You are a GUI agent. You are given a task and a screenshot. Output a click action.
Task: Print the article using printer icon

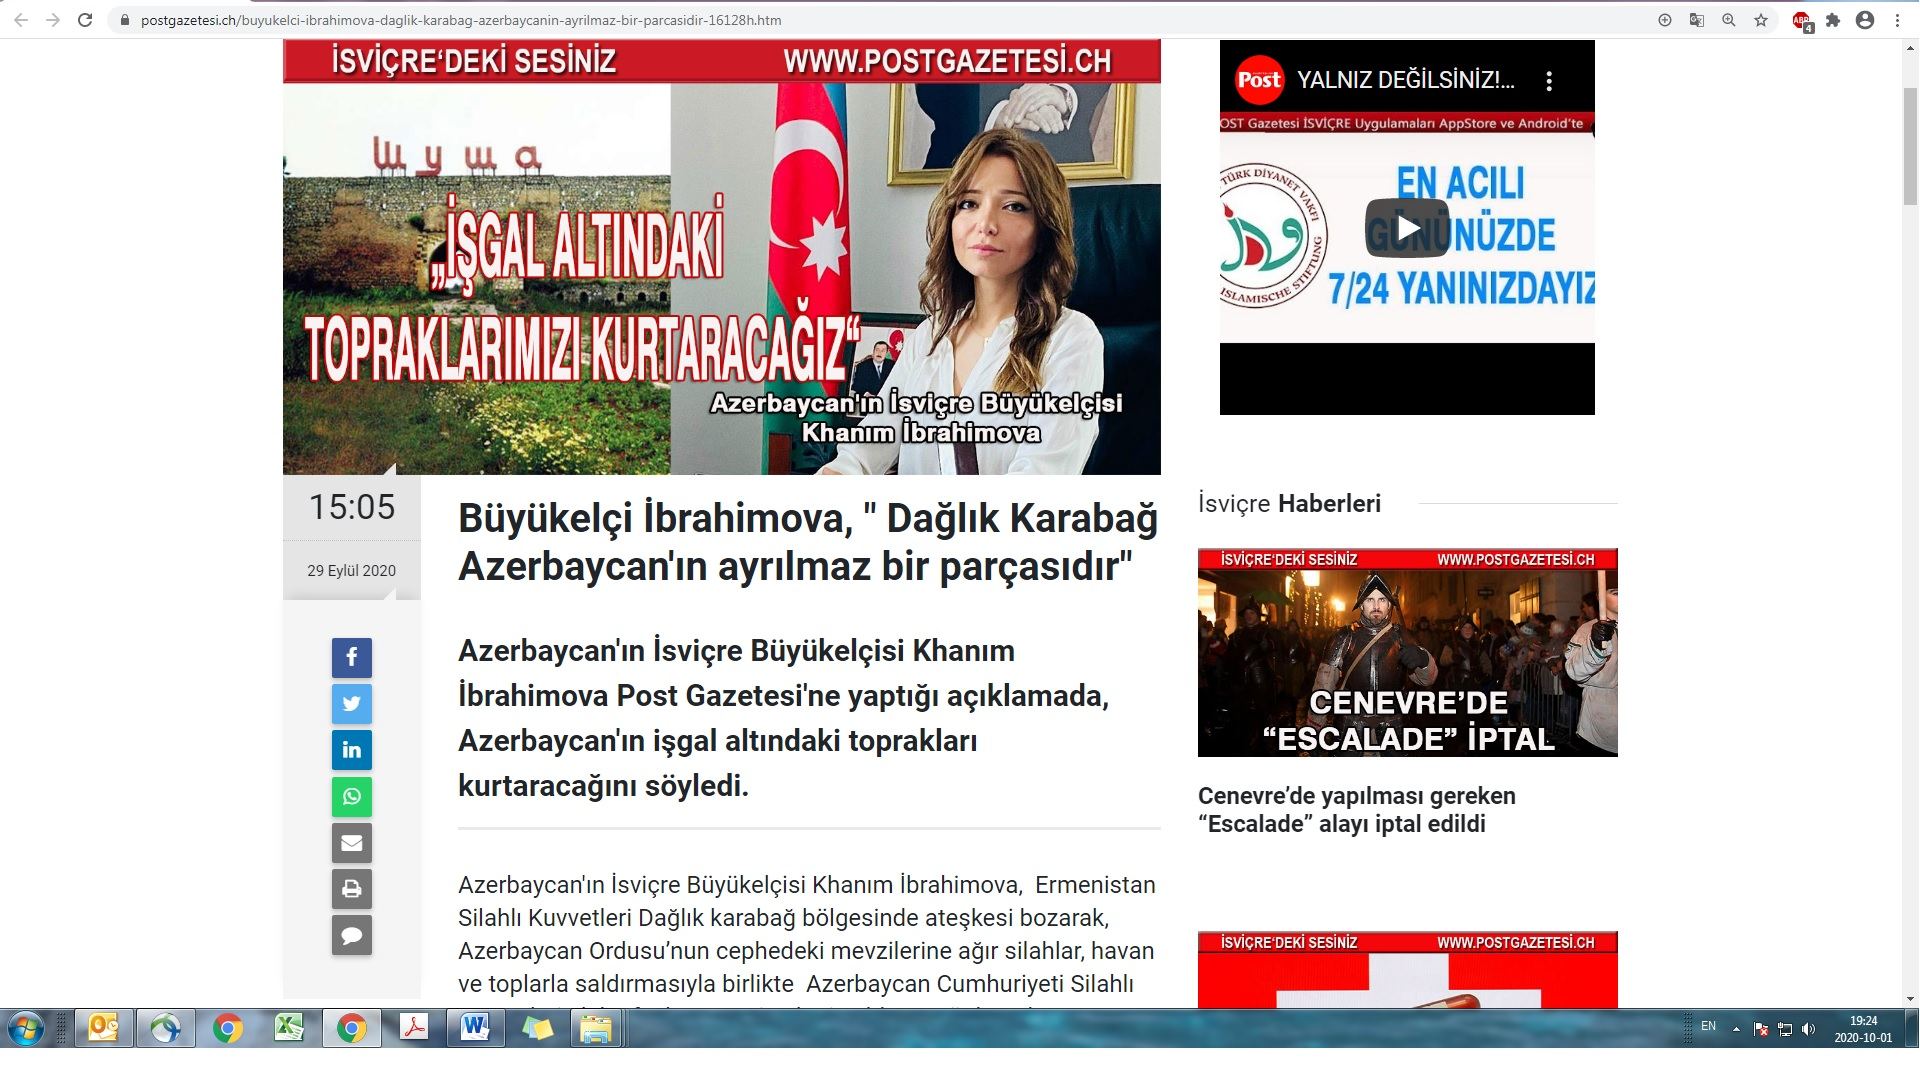point(352,889)
